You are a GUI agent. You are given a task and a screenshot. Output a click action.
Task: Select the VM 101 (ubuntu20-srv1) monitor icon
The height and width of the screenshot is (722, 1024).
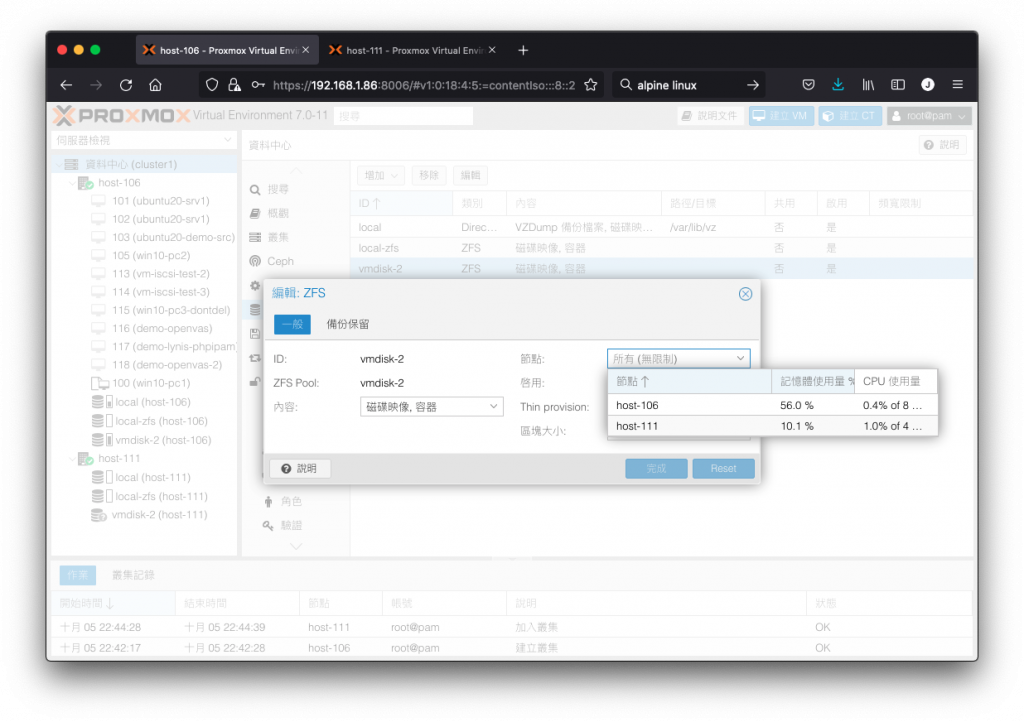[x=99, y=201]
